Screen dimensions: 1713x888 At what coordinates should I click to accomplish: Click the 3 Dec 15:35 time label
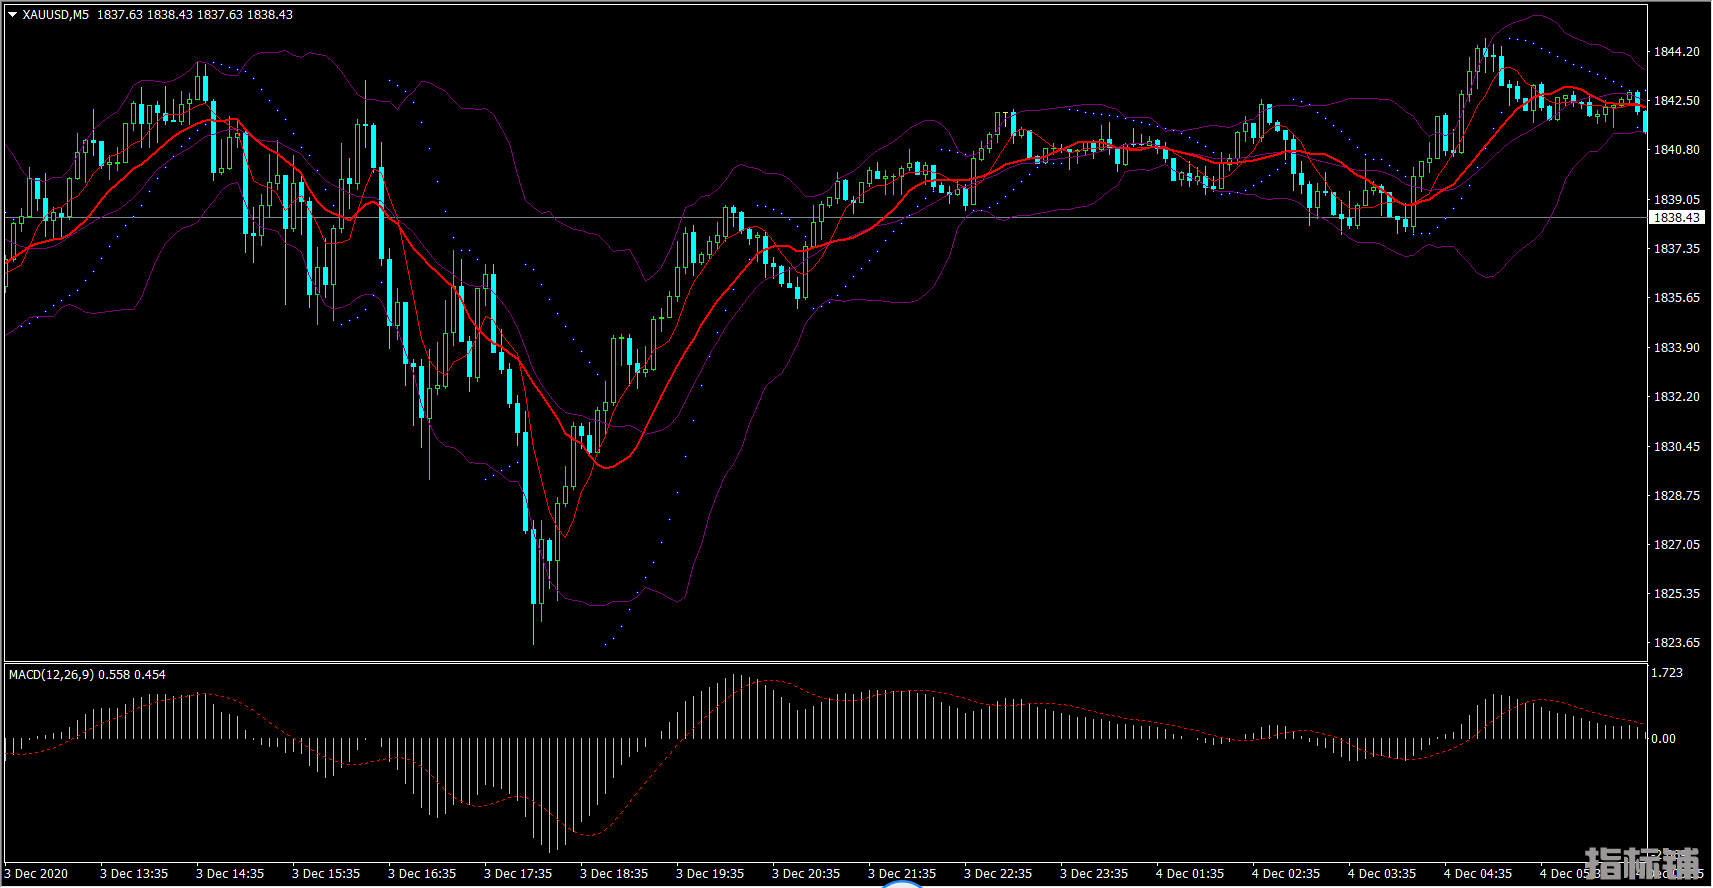coord(326,874)
